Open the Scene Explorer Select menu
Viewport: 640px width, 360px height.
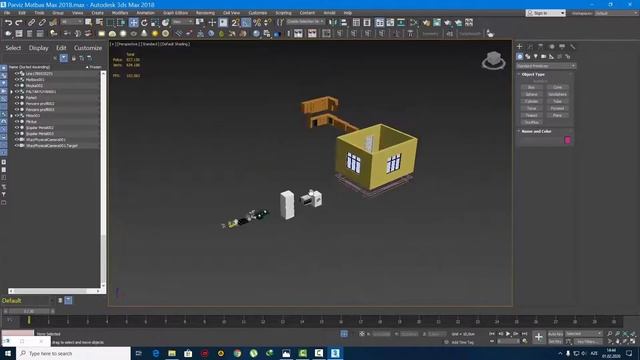coord(13,48)
